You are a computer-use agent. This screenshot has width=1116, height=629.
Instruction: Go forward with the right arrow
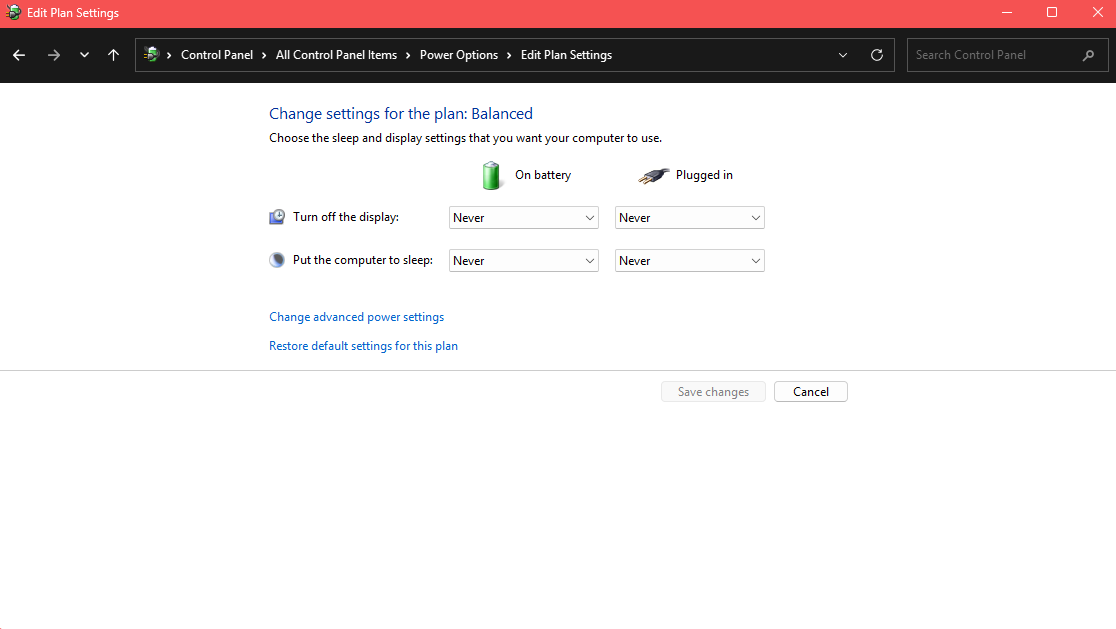(53, 55)
